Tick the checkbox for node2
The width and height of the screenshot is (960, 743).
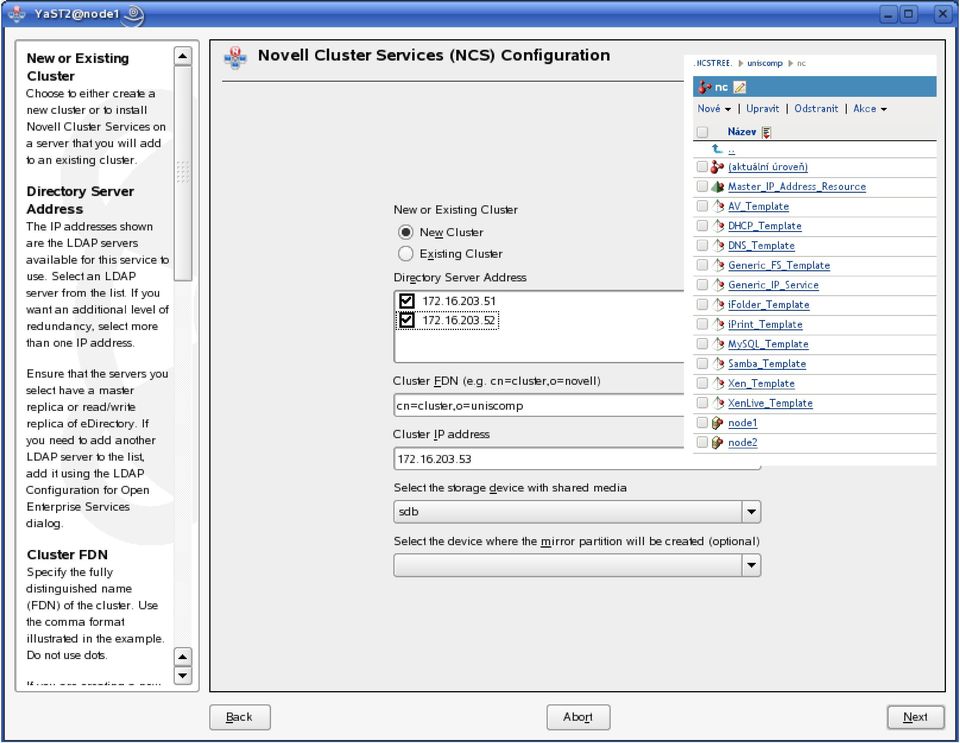click(x=702, y=442)
